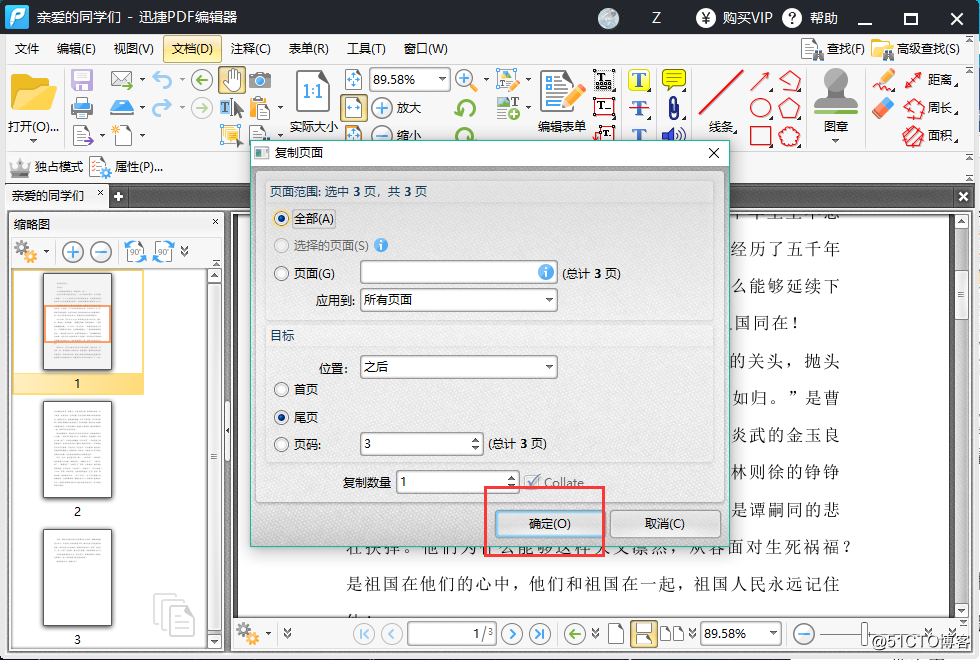The width and height of the screenshot is (980, 660).
Task: Click thumbnail panel zoom in plus icon
Action: pyautogui.click(x=72, y=252)
